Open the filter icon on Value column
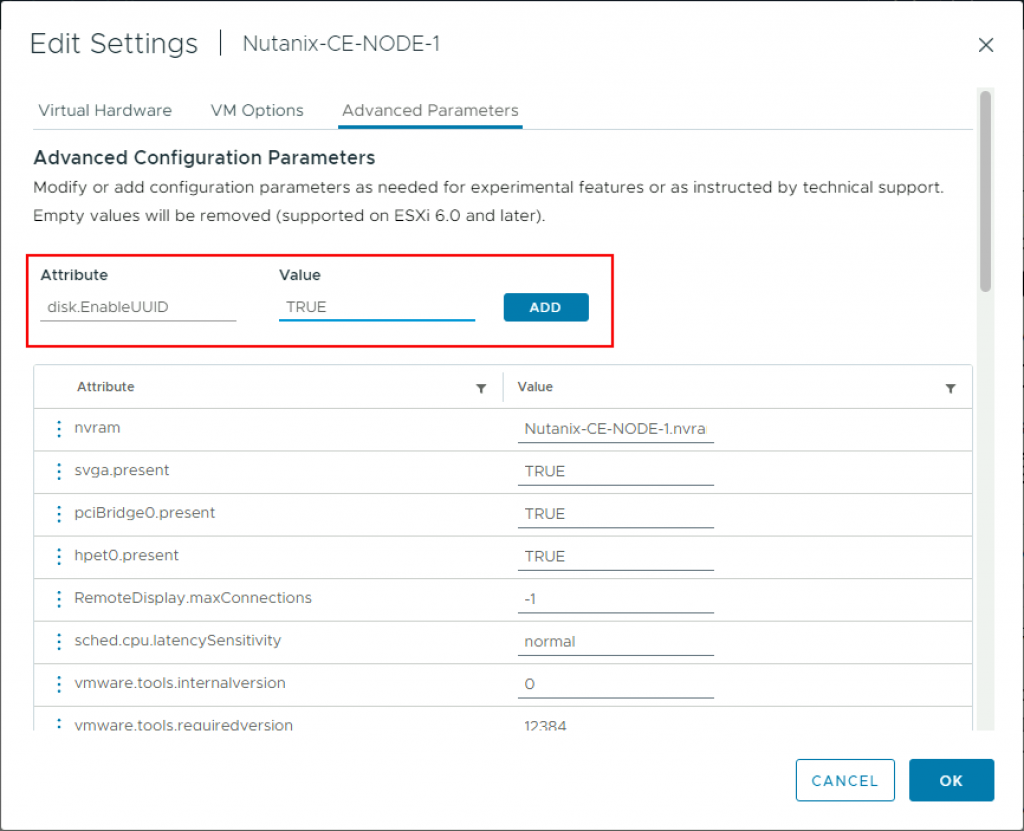Screen dimensions: 1024x831 (x=948, y=387)
